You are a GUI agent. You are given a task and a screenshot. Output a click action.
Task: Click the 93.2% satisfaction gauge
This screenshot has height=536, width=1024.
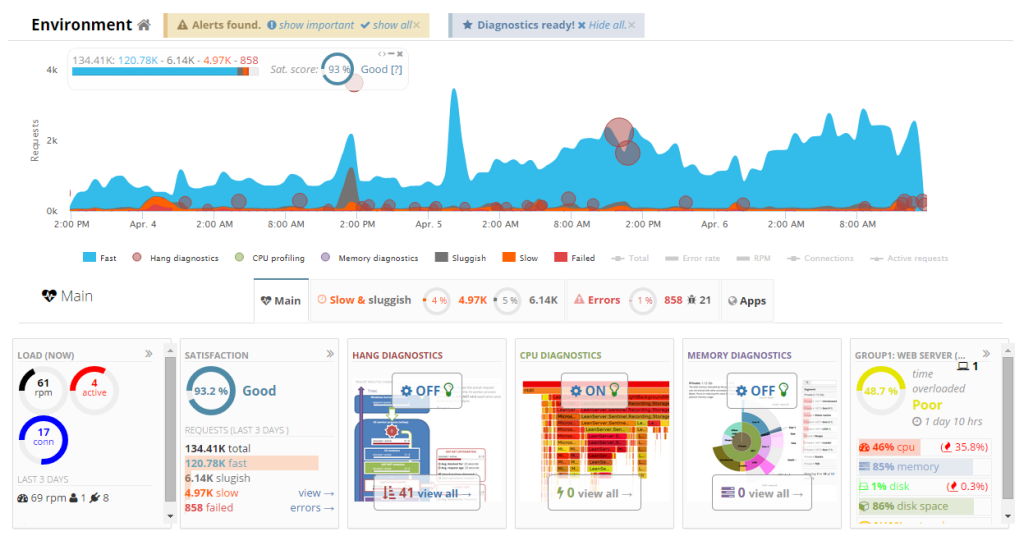[x=211, y=390]
